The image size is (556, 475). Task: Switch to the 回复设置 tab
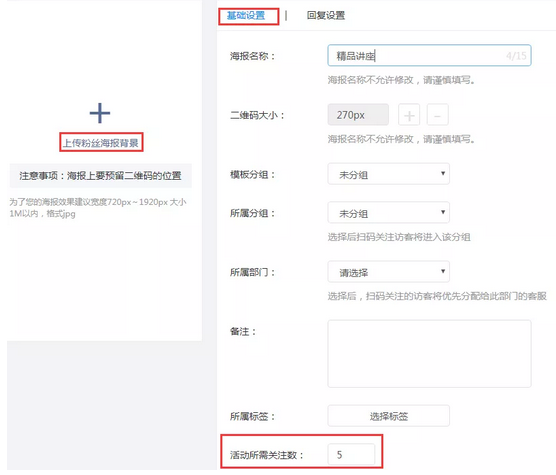(x=326, y=16)
